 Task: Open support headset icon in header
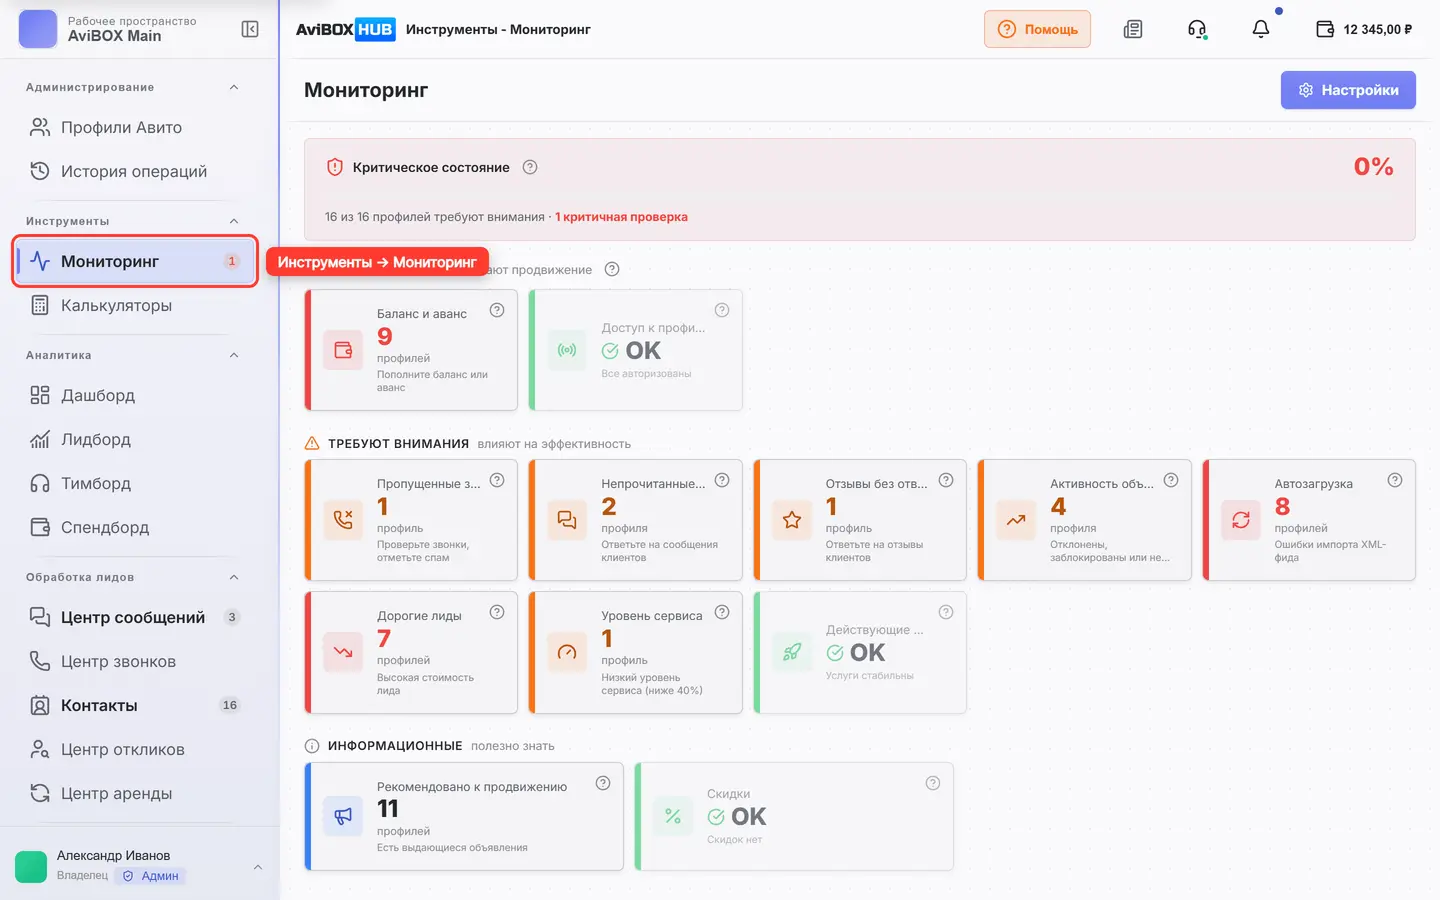(x=1197, y=29)
